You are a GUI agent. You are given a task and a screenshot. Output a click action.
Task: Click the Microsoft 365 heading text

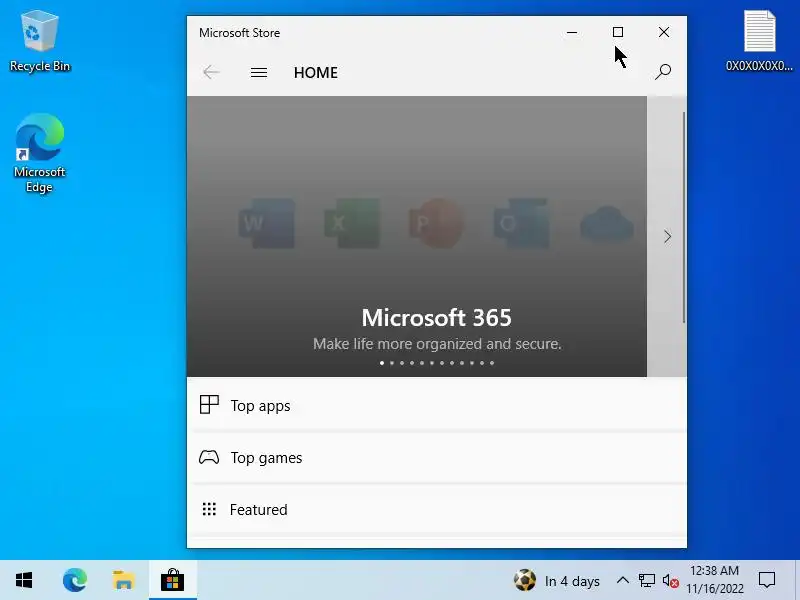coord(437,317)
